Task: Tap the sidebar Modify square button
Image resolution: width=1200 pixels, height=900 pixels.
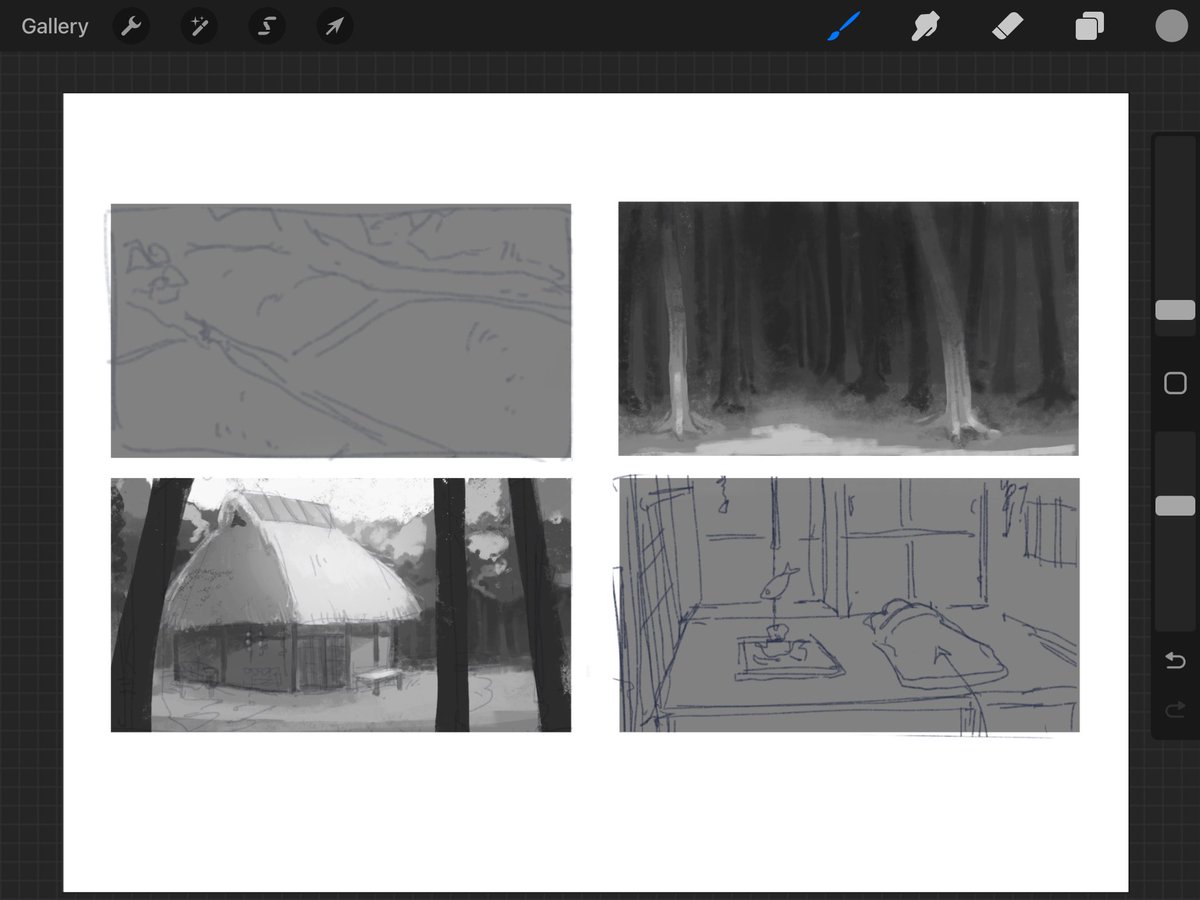Action: [x=1176, y=383]
